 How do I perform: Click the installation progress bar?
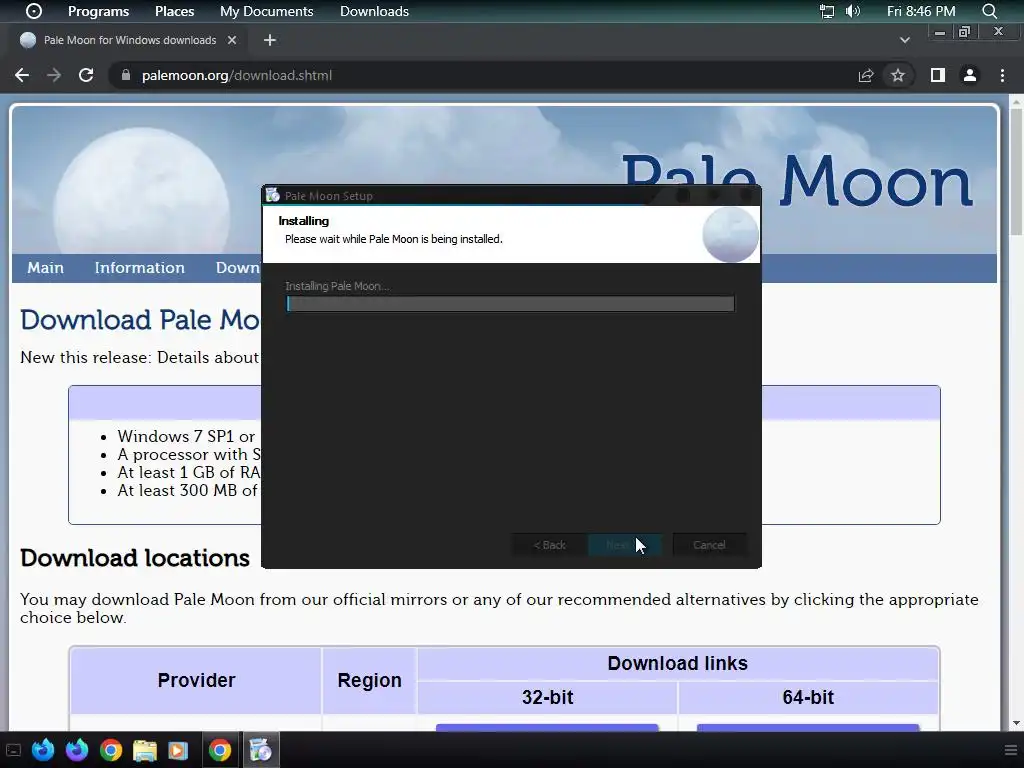(510, 304)
